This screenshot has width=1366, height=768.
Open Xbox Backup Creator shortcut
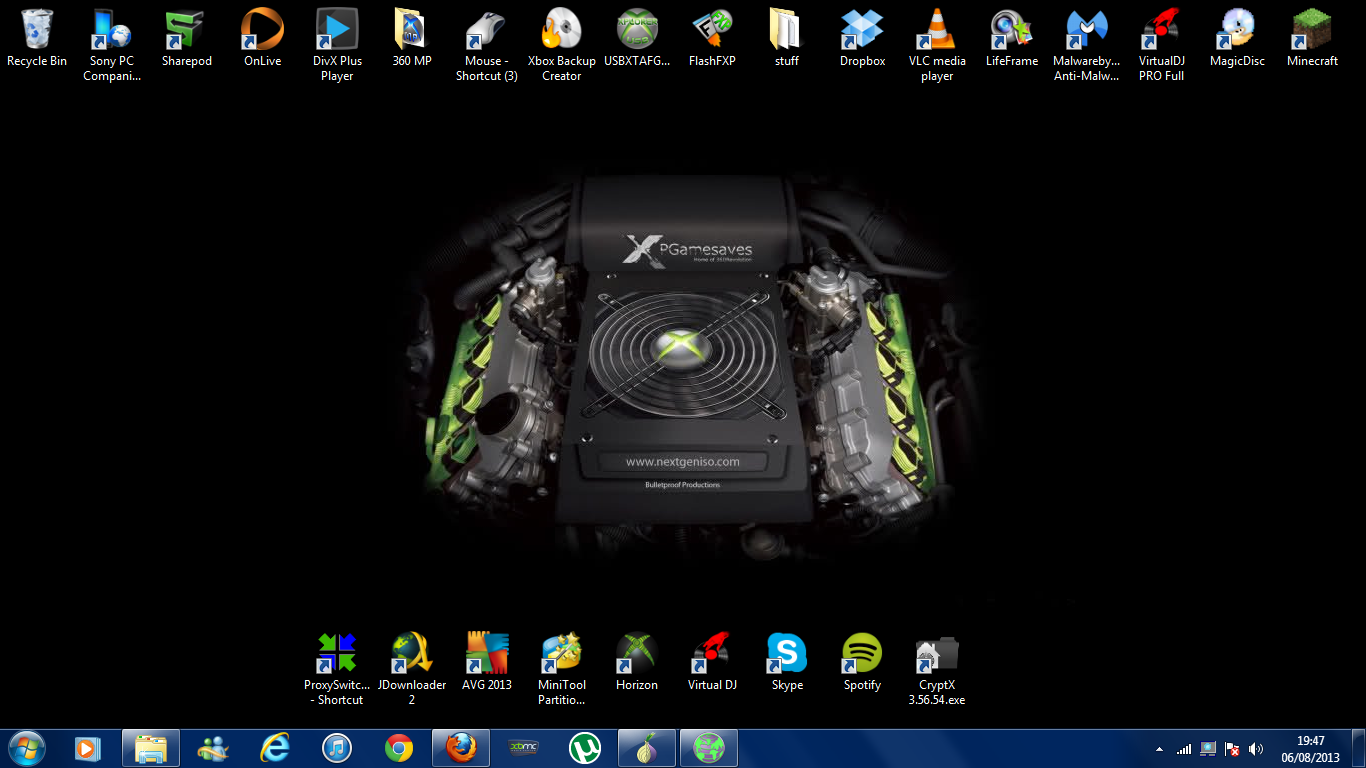click(x=562, y=30)
